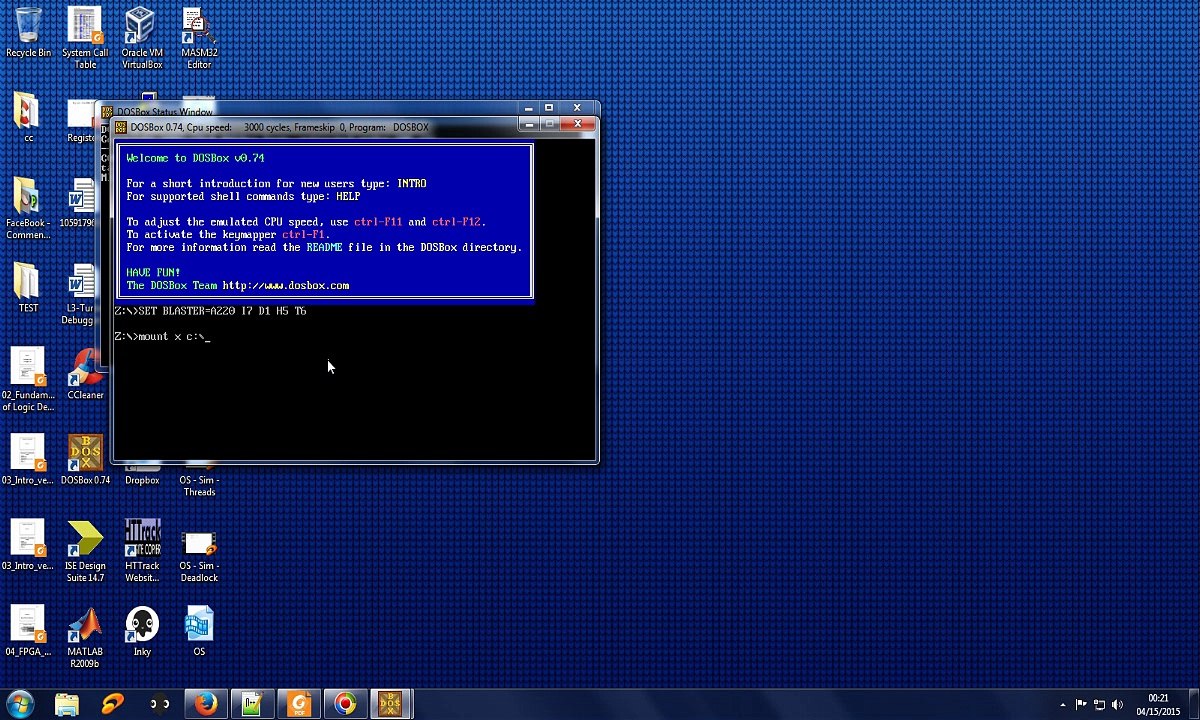Click the black eyes icon on taskbar

click(x=160, y=704)
